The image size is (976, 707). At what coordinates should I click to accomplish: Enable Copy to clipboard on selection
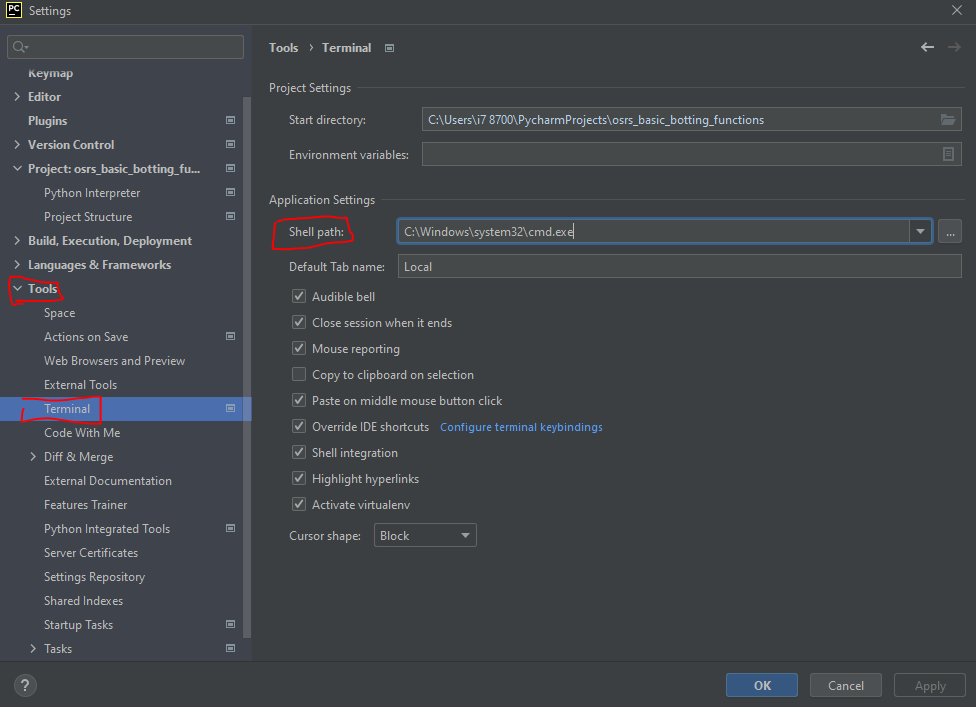click(299, 375)
